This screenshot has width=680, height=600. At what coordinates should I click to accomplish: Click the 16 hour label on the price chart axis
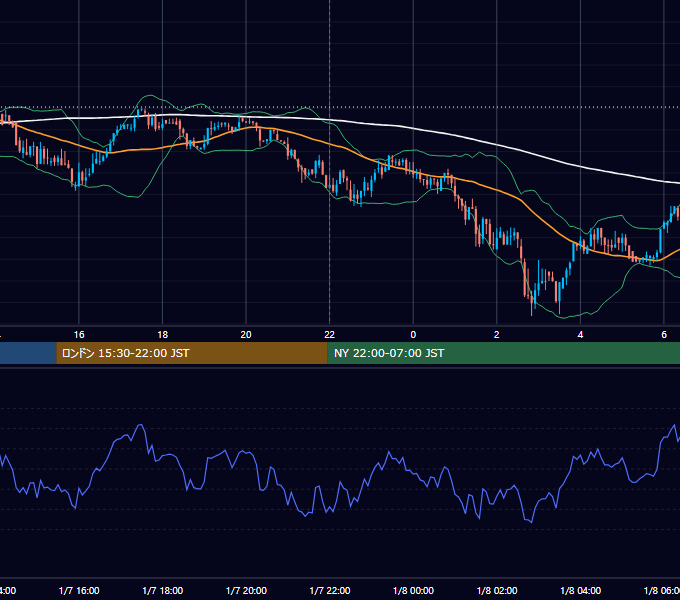[x=79, y=335]
